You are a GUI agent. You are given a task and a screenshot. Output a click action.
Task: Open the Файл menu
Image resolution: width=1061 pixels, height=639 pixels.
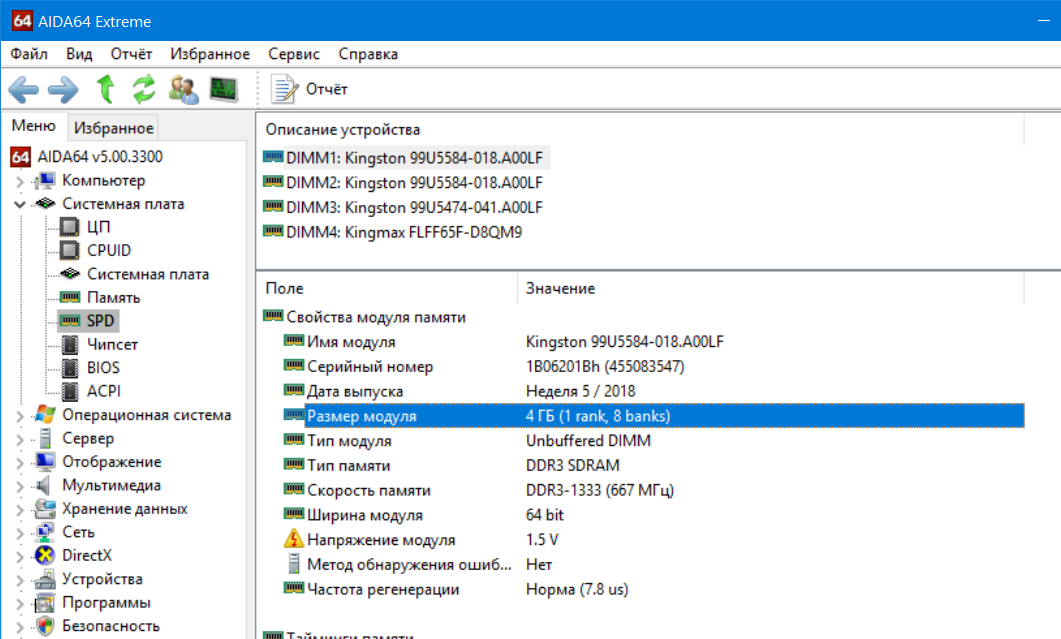[28, 54]
